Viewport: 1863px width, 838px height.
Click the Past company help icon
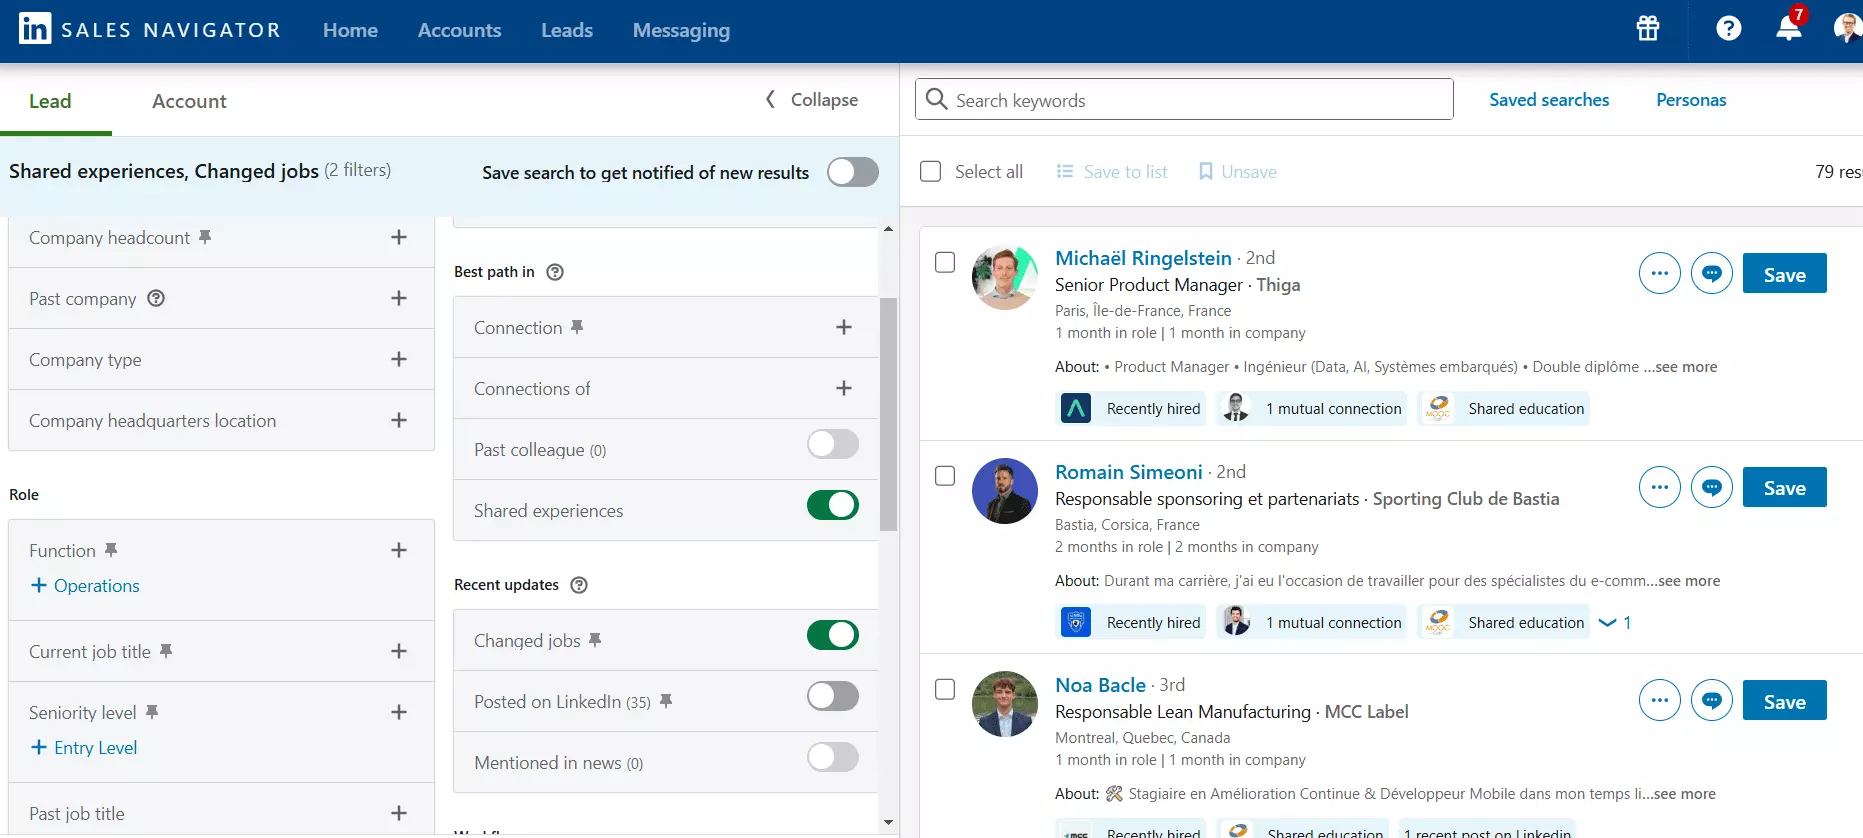(x=156, y=298)
